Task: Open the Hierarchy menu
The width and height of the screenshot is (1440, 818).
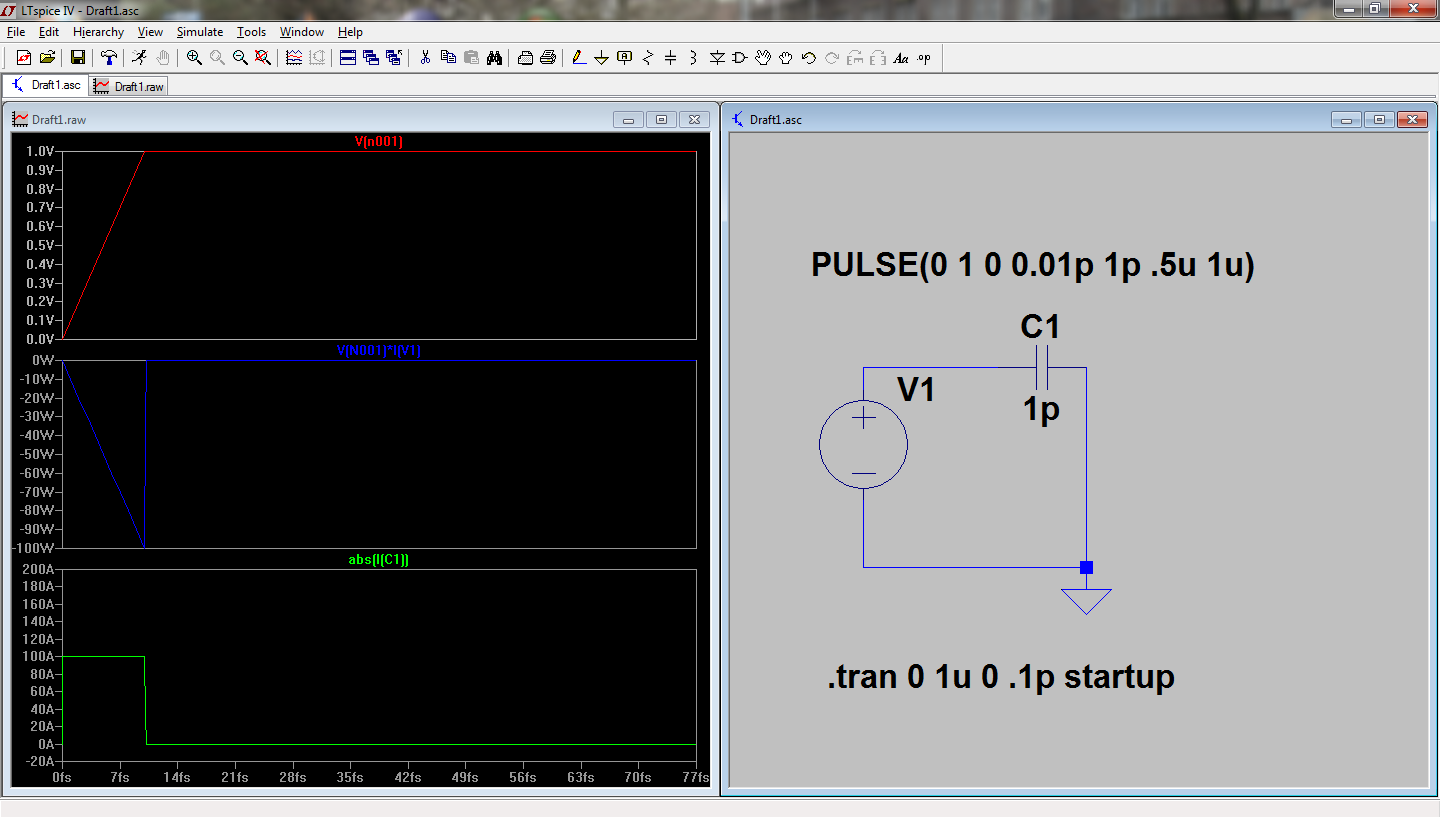Action: (99, 32)
